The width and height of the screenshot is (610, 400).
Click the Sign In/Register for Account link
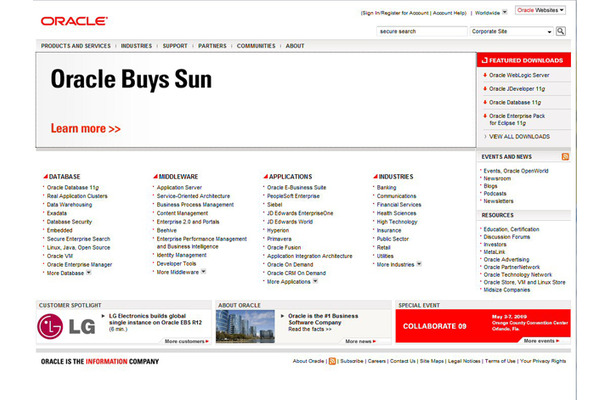(x=395, y=13)
